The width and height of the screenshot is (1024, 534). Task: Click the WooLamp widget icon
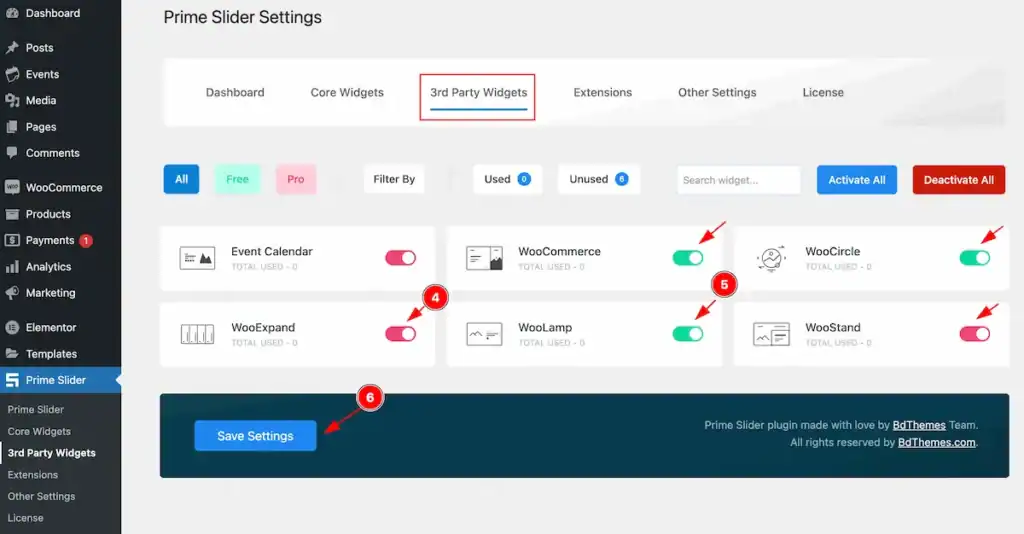(x=484, y=334)
